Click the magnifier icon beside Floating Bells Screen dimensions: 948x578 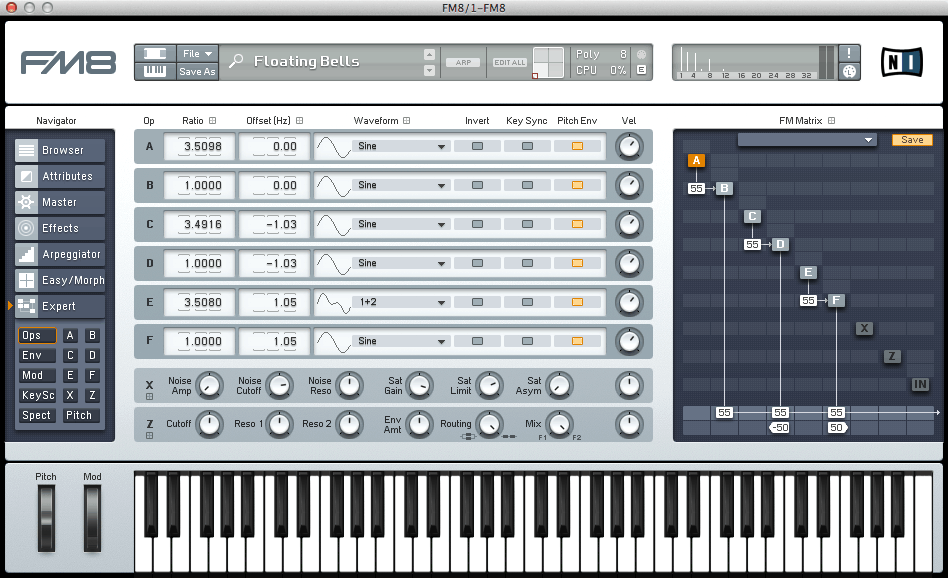click(236, 62)
